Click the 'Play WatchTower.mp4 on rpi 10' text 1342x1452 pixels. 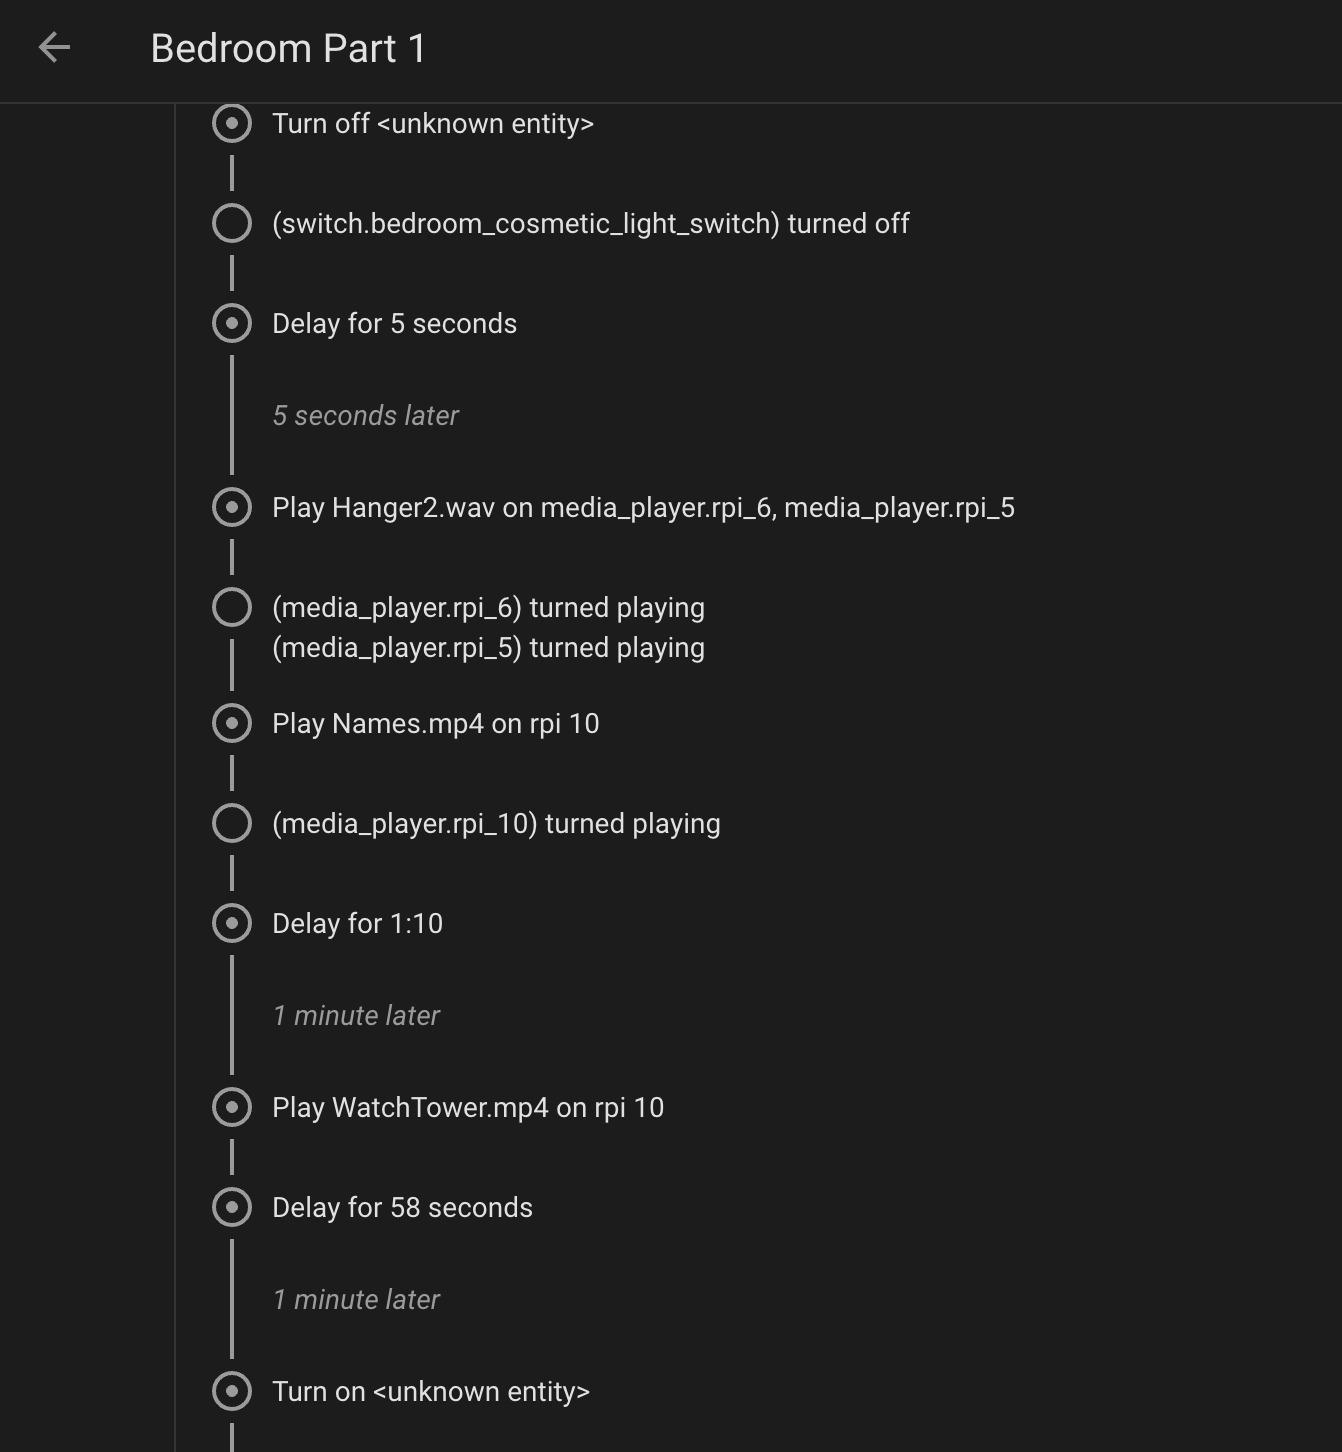click(468, 1108)
